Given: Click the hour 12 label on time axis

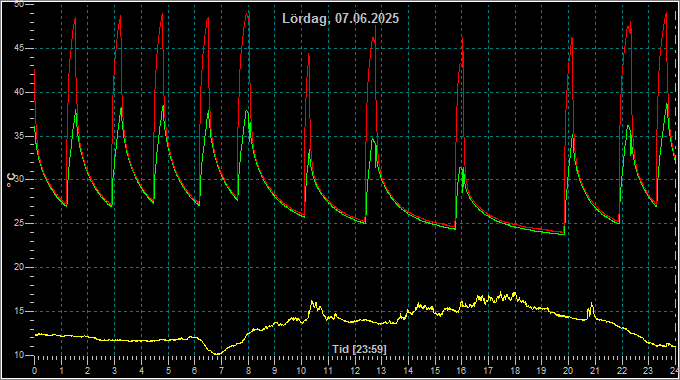Looking at the screenshot, I should 355,371.
